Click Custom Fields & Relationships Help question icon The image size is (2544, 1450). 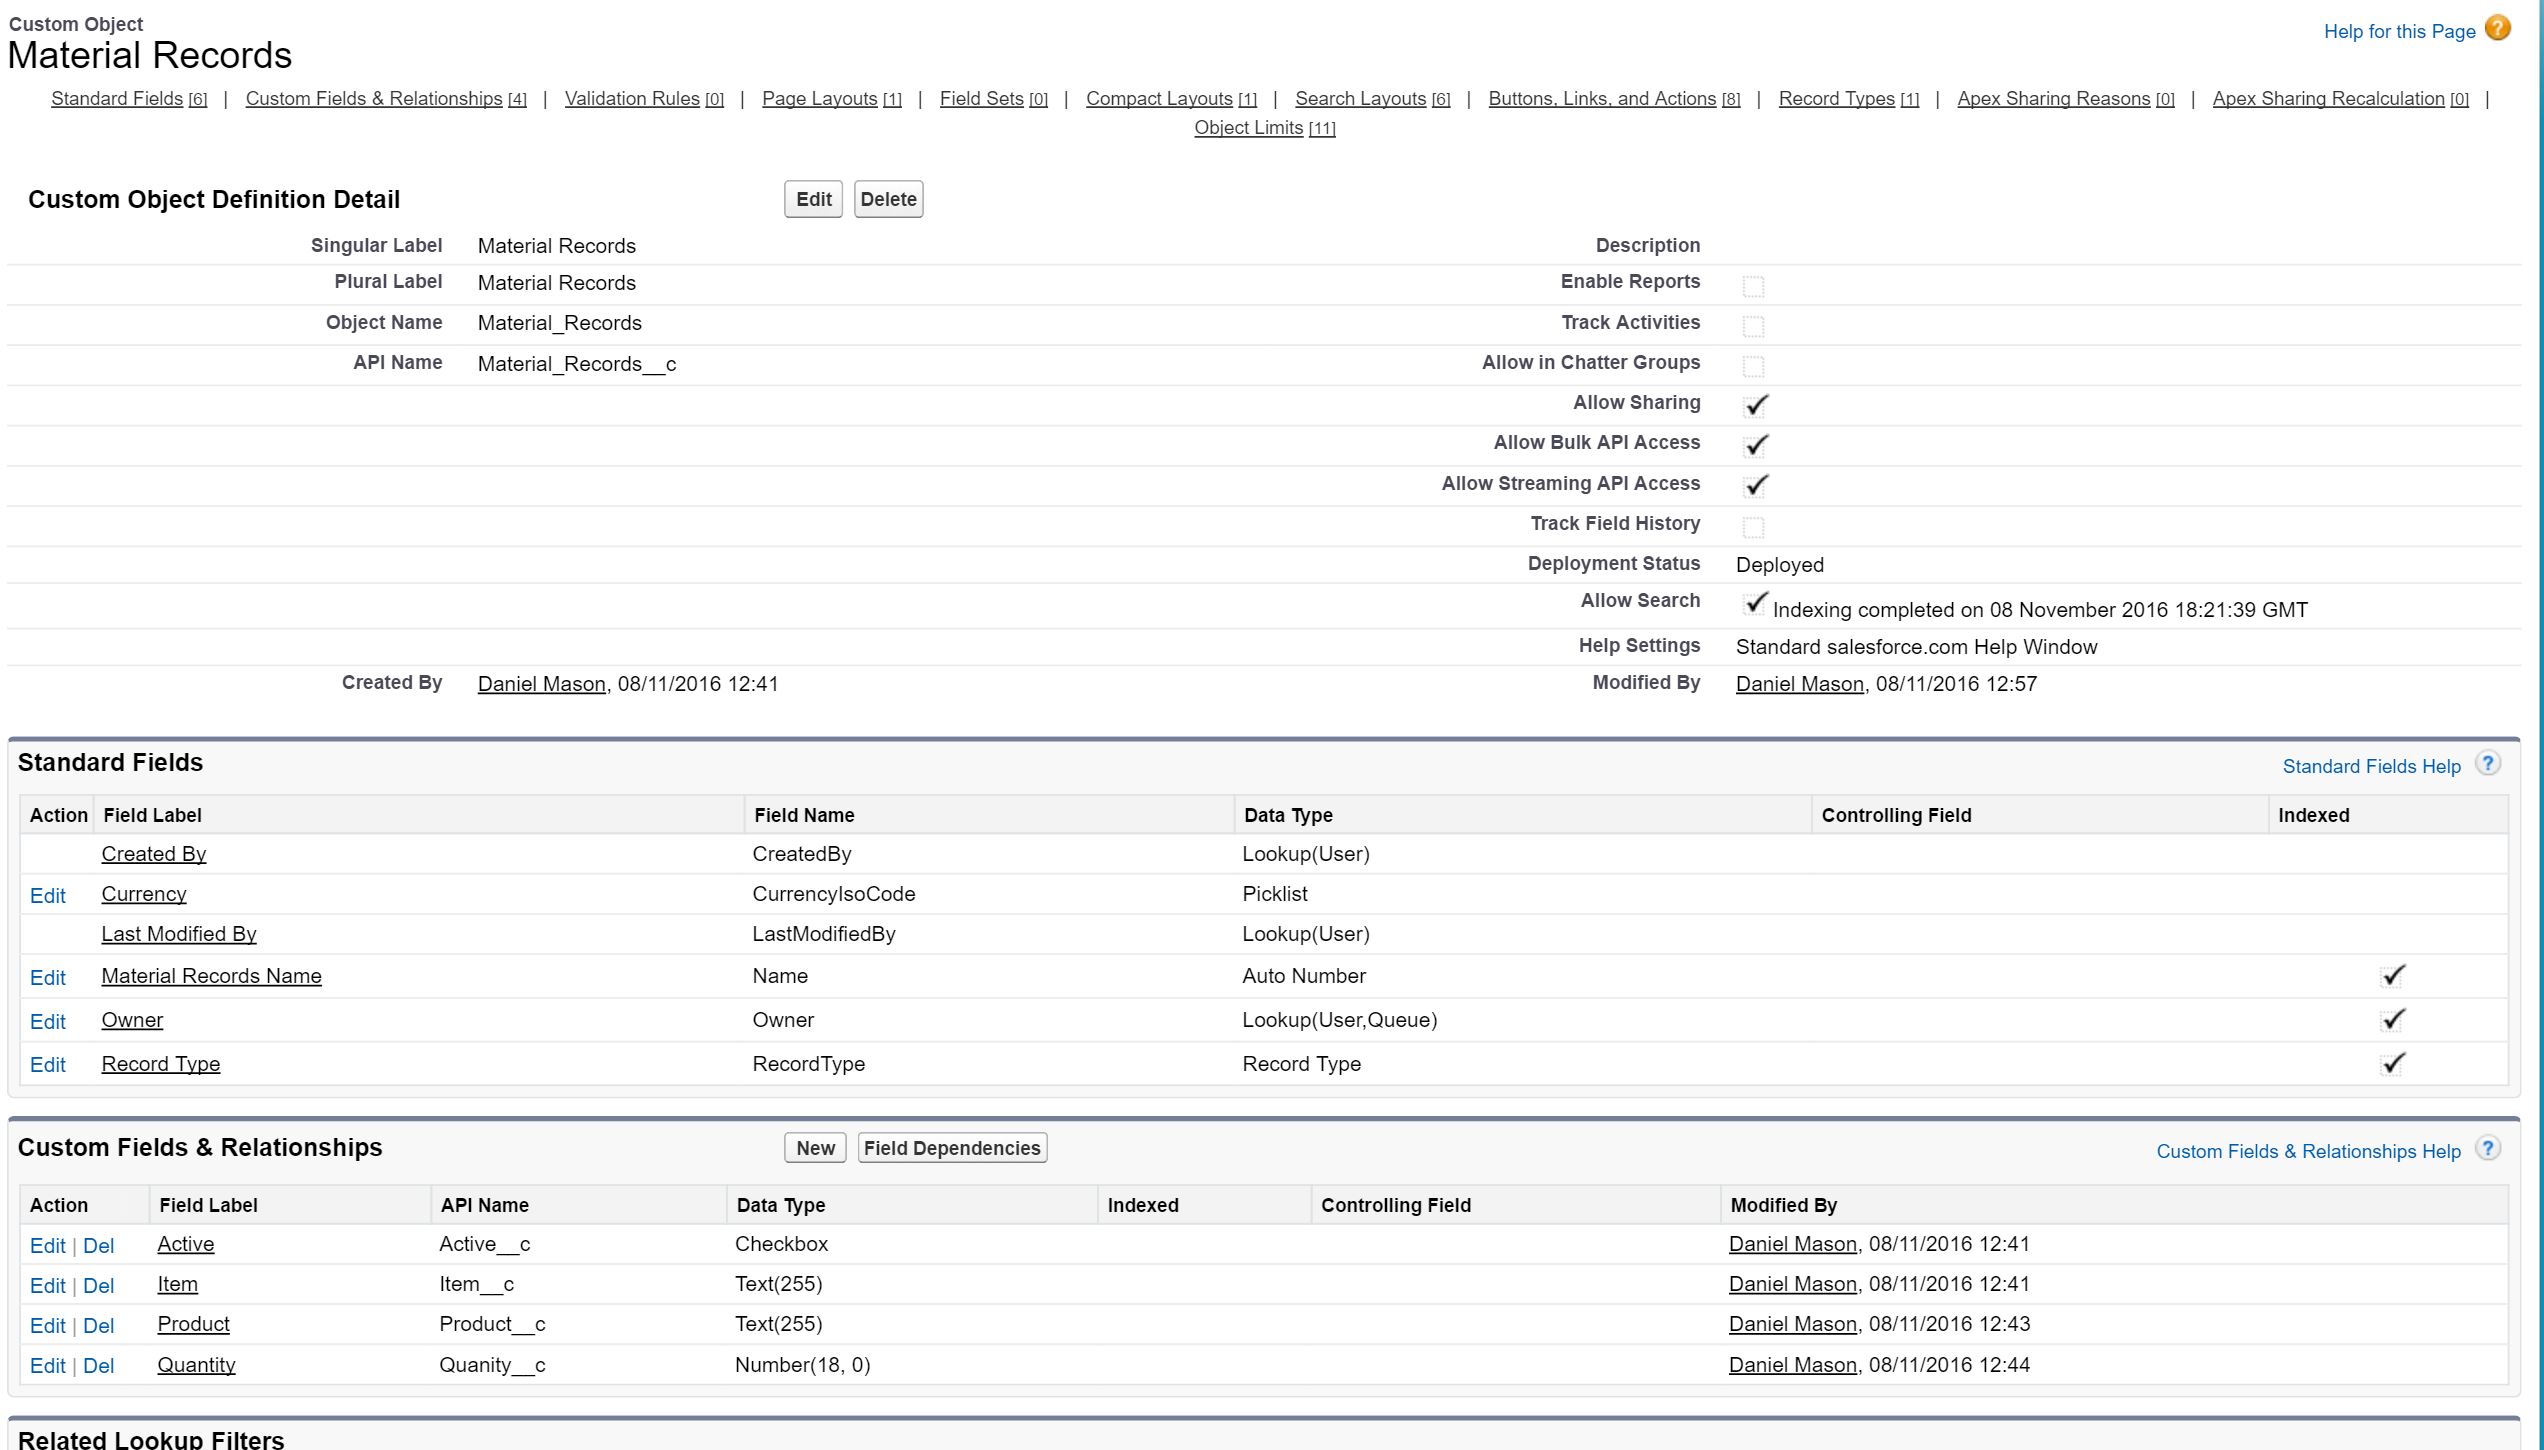[x=2487, y=1149]
